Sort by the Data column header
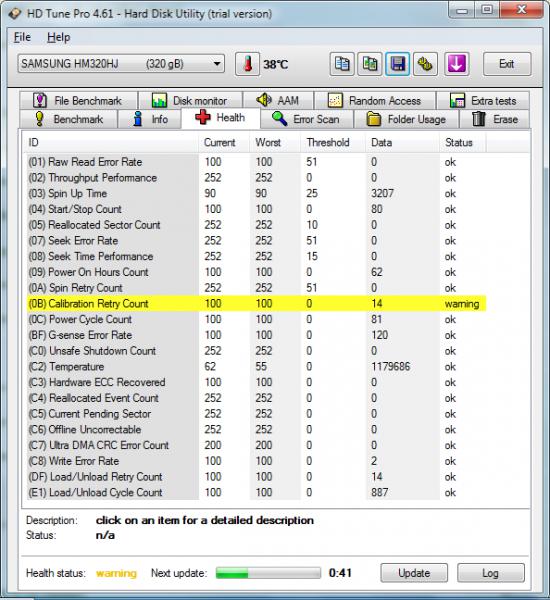 pyautogui.click(x=403, y=142)
